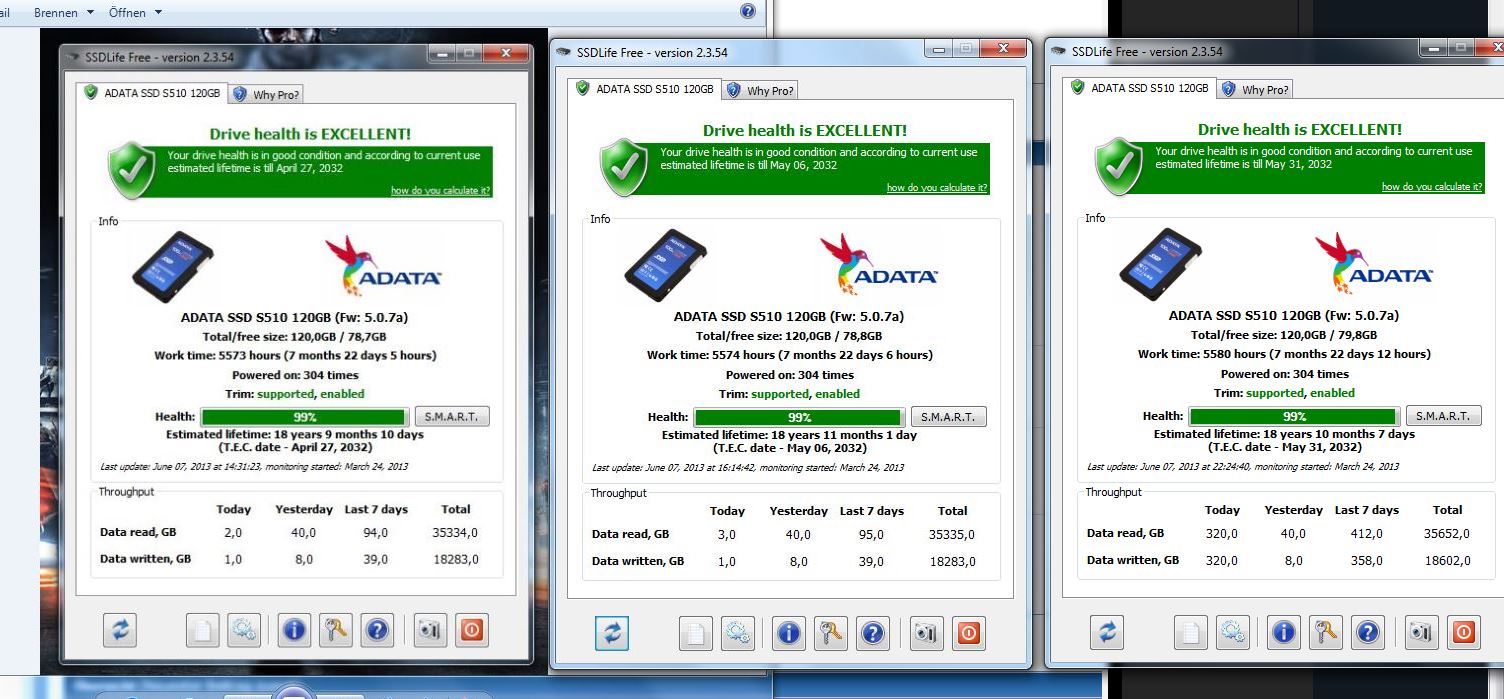Minimize the SSDLife window showing May 06, 2032
Image resolution: width=1504 pixels, height=699 pixels.
coord(937,48)
